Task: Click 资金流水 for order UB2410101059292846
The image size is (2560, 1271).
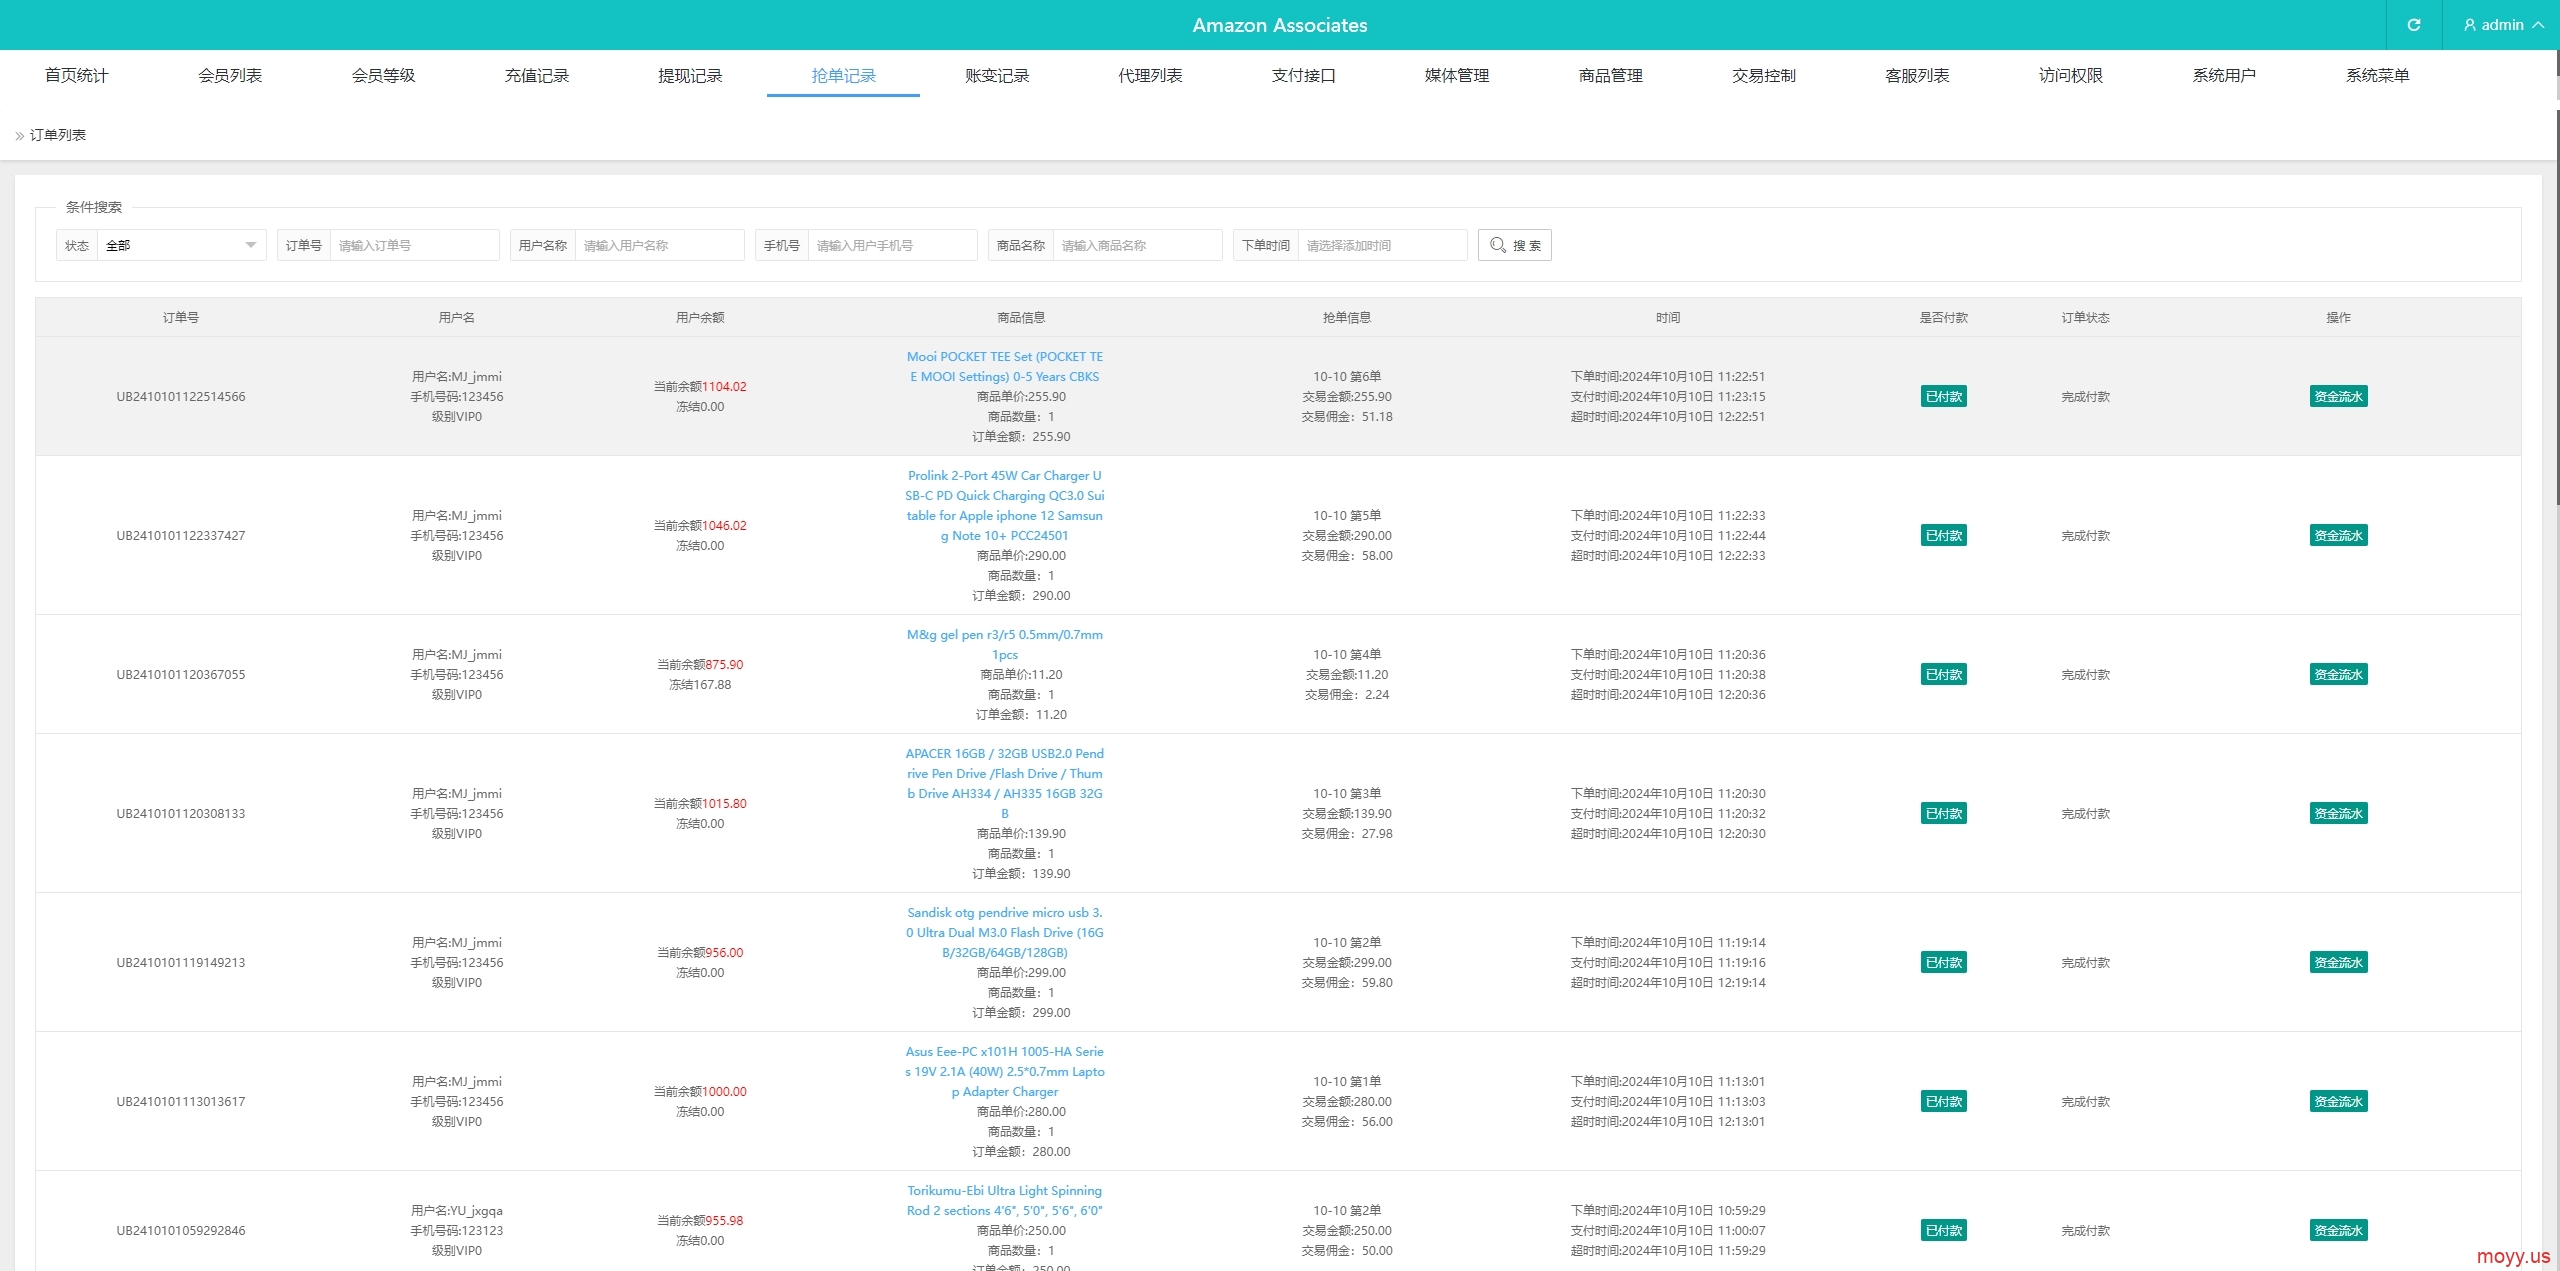Action: 2338,1230
